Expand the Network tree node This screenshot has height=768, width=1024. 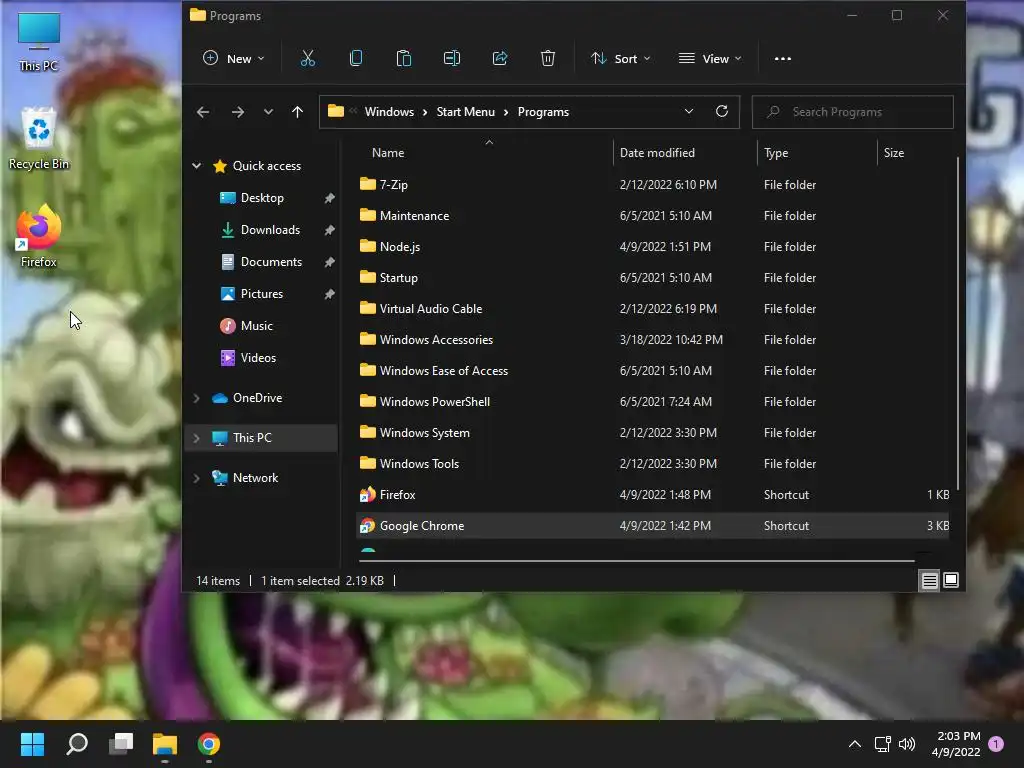pos(197,478)
